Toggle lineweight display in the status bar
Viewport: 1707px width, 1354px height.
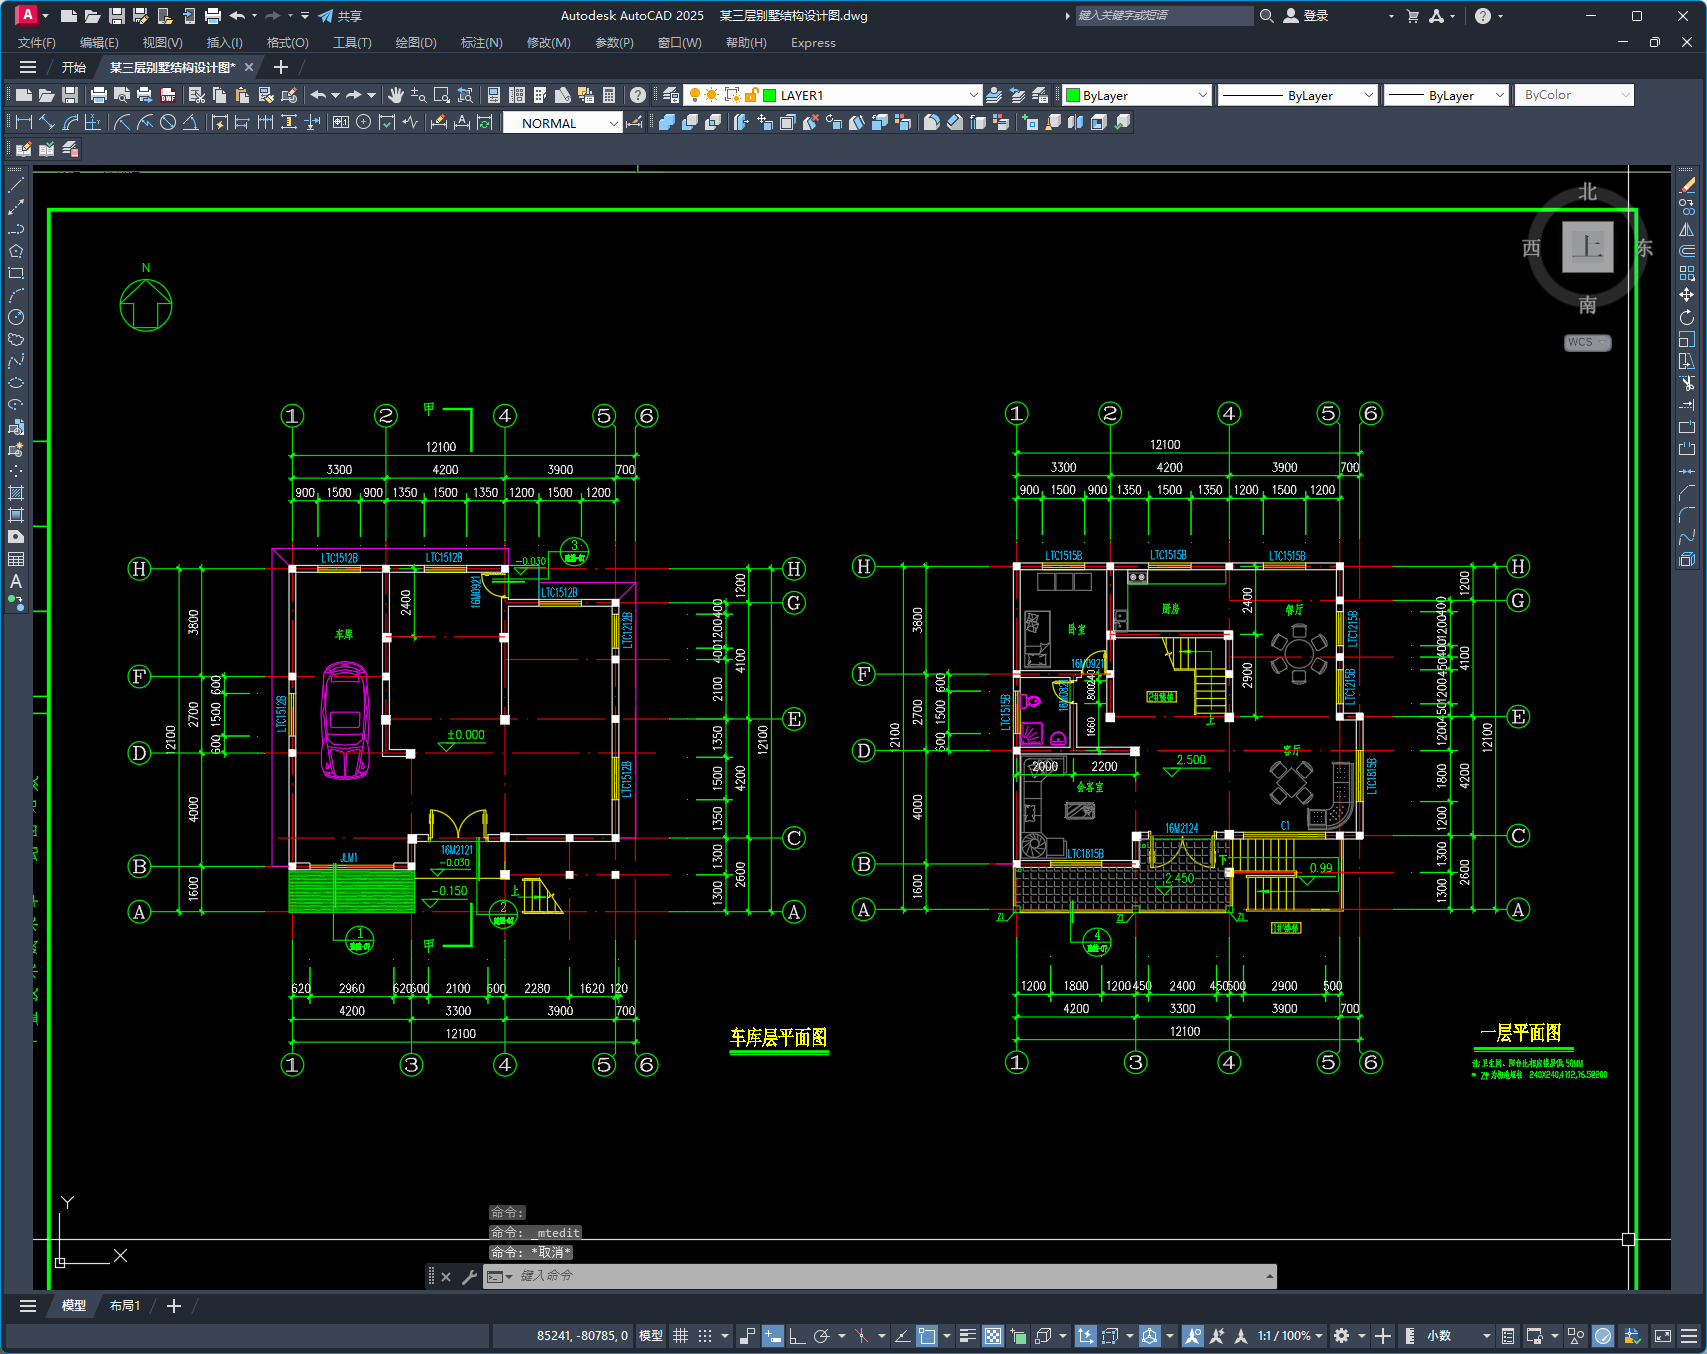click(968, 1336)
